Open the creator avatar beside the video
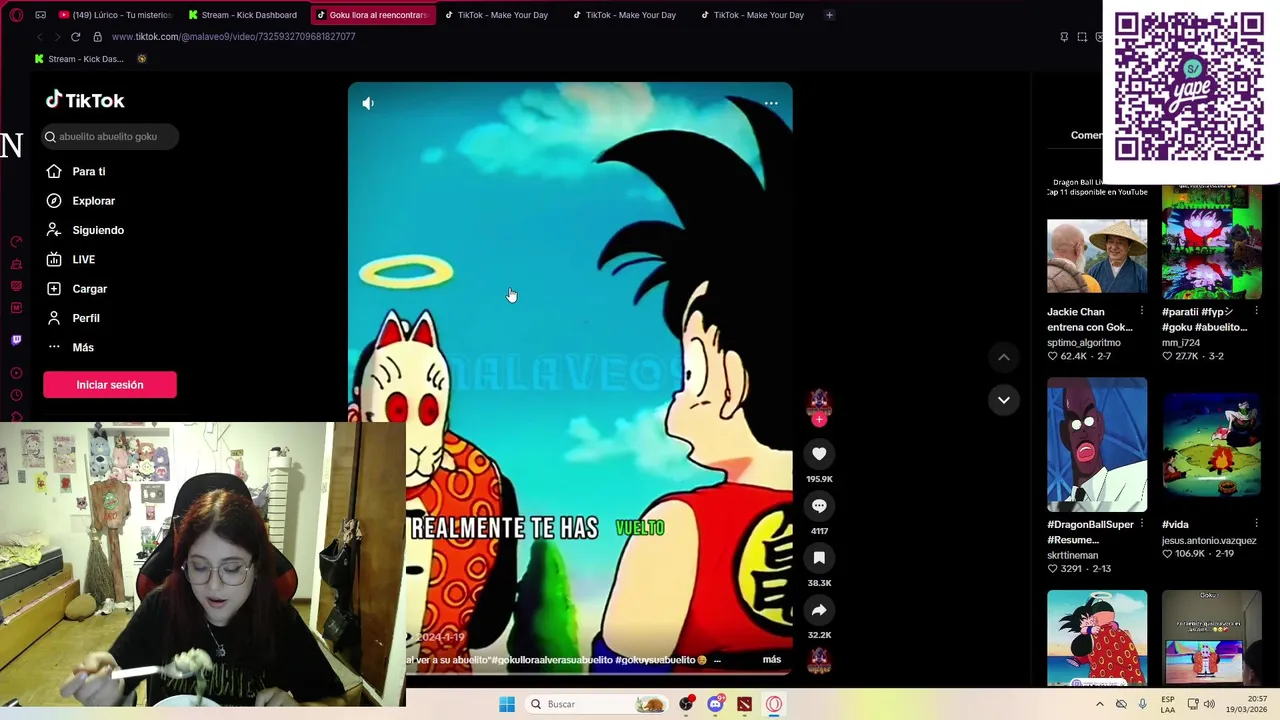The width and height of the screenshot is (1280, 720). tap(819, 402)
